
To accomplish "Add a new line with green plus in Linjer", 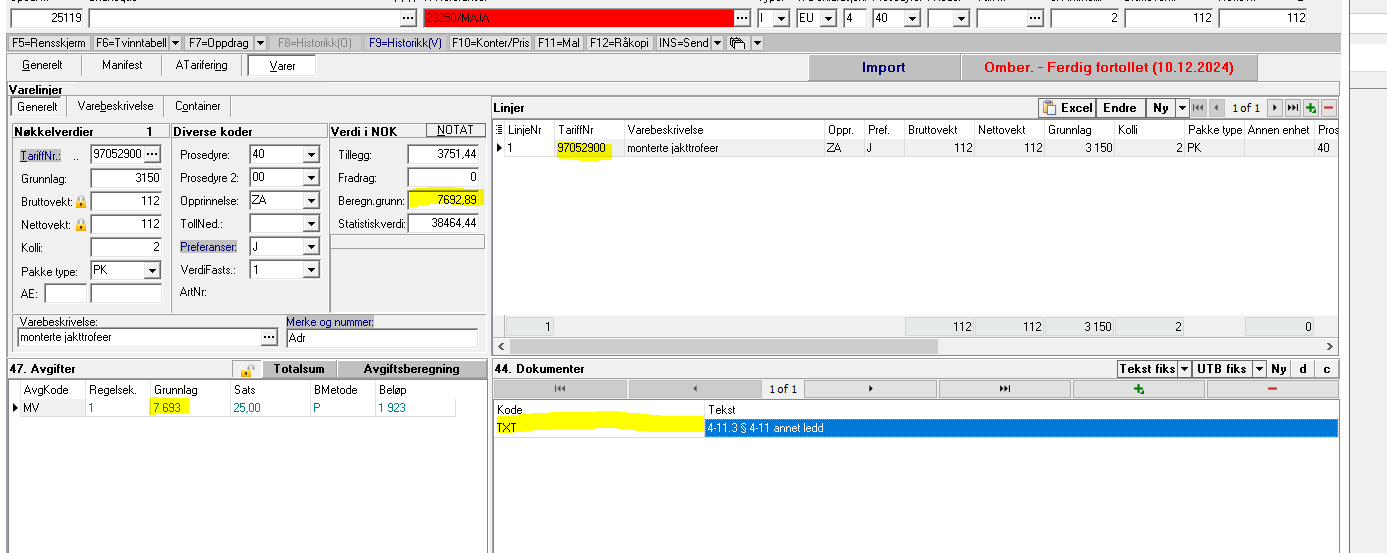I will [x=1311, y=108].
